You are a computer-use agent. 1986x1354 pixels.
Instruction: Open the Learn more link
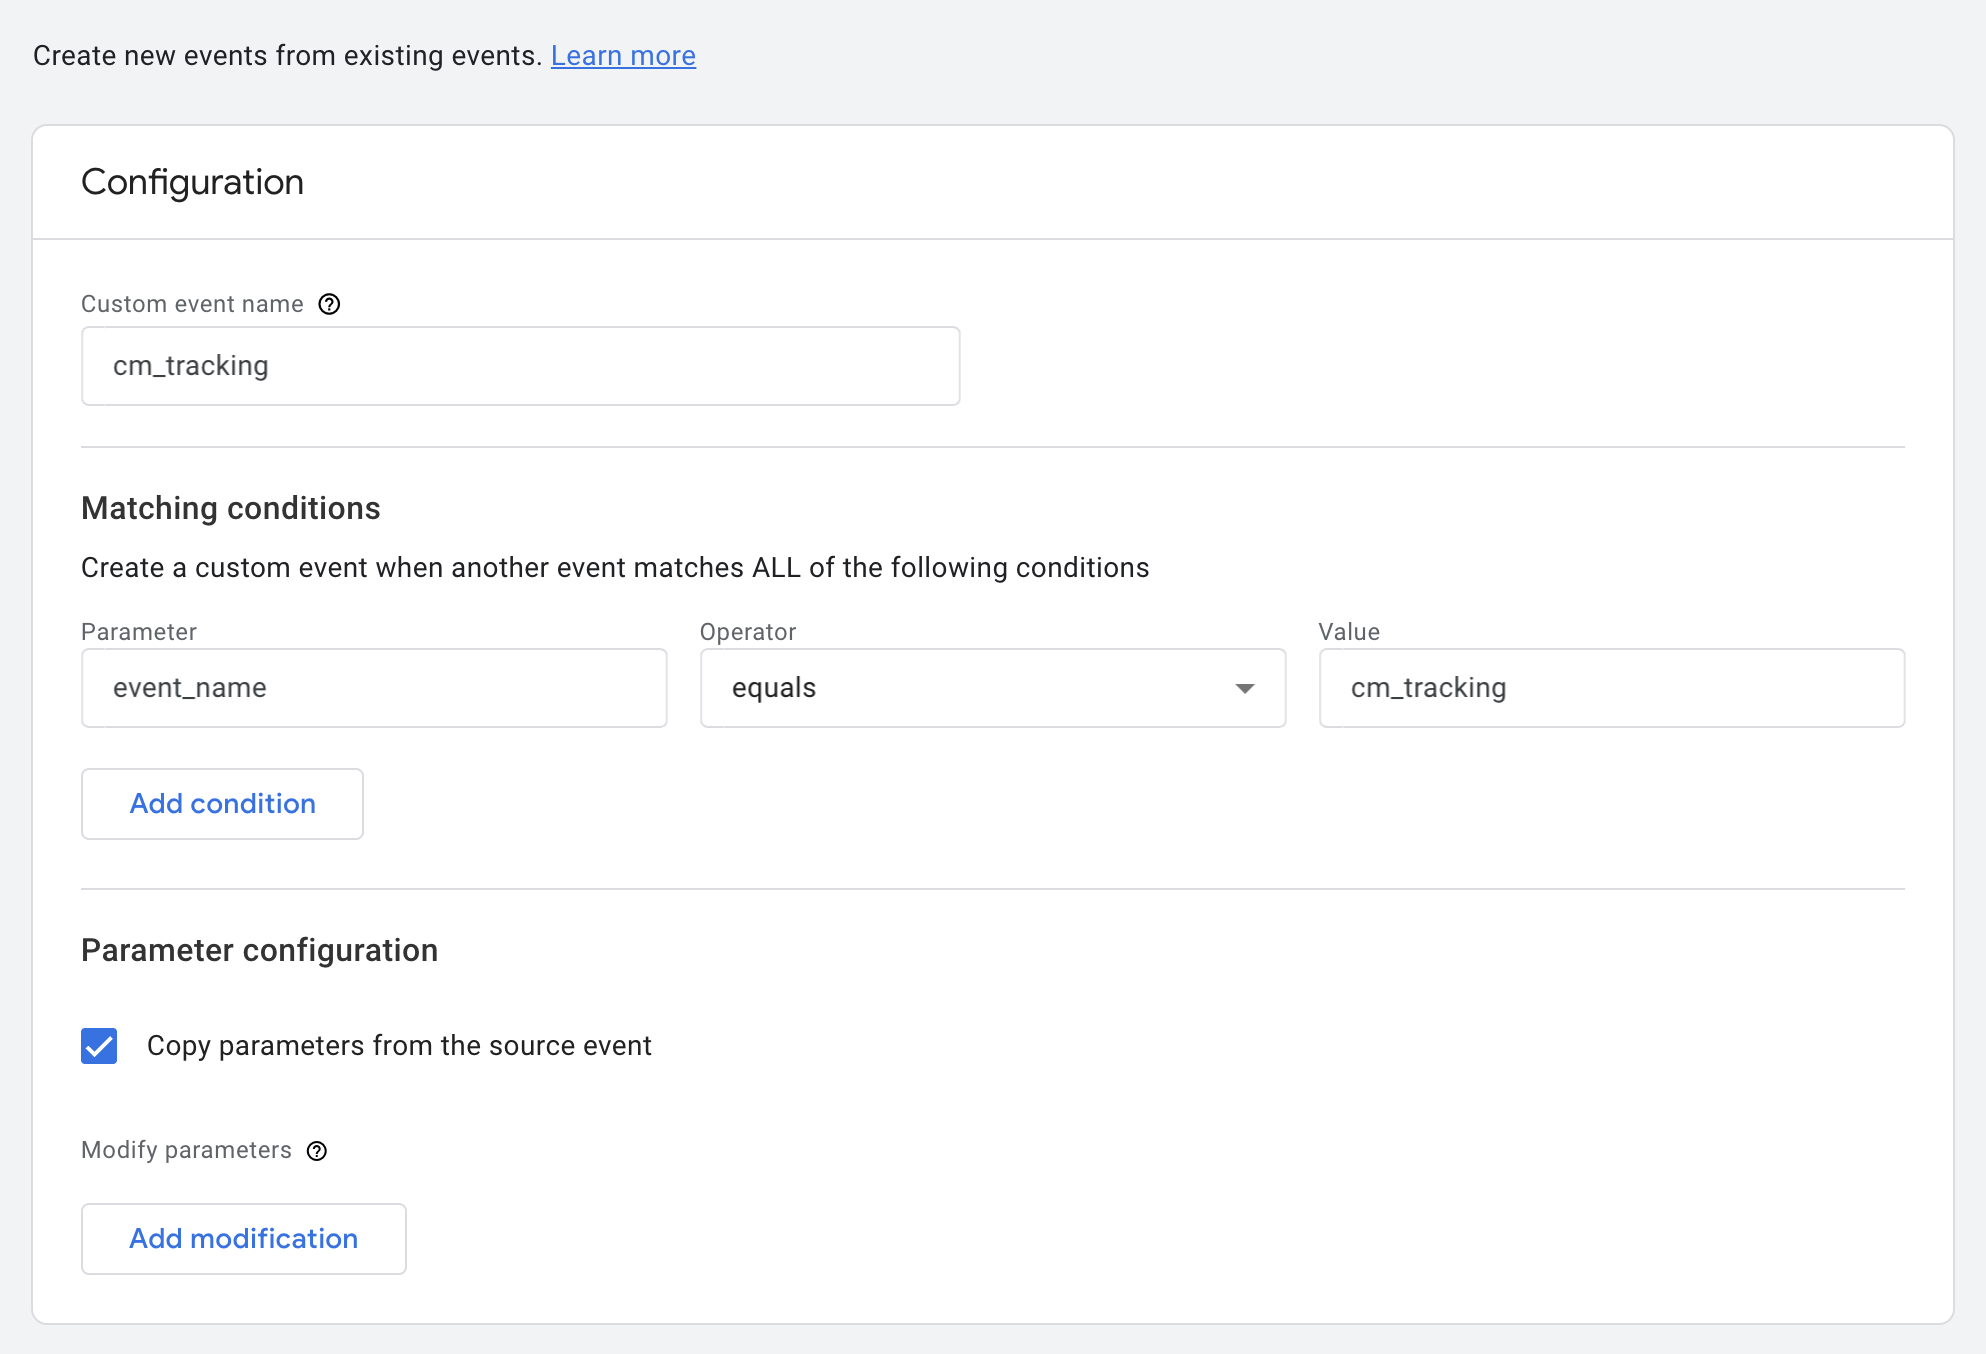[x=623, y=56]
